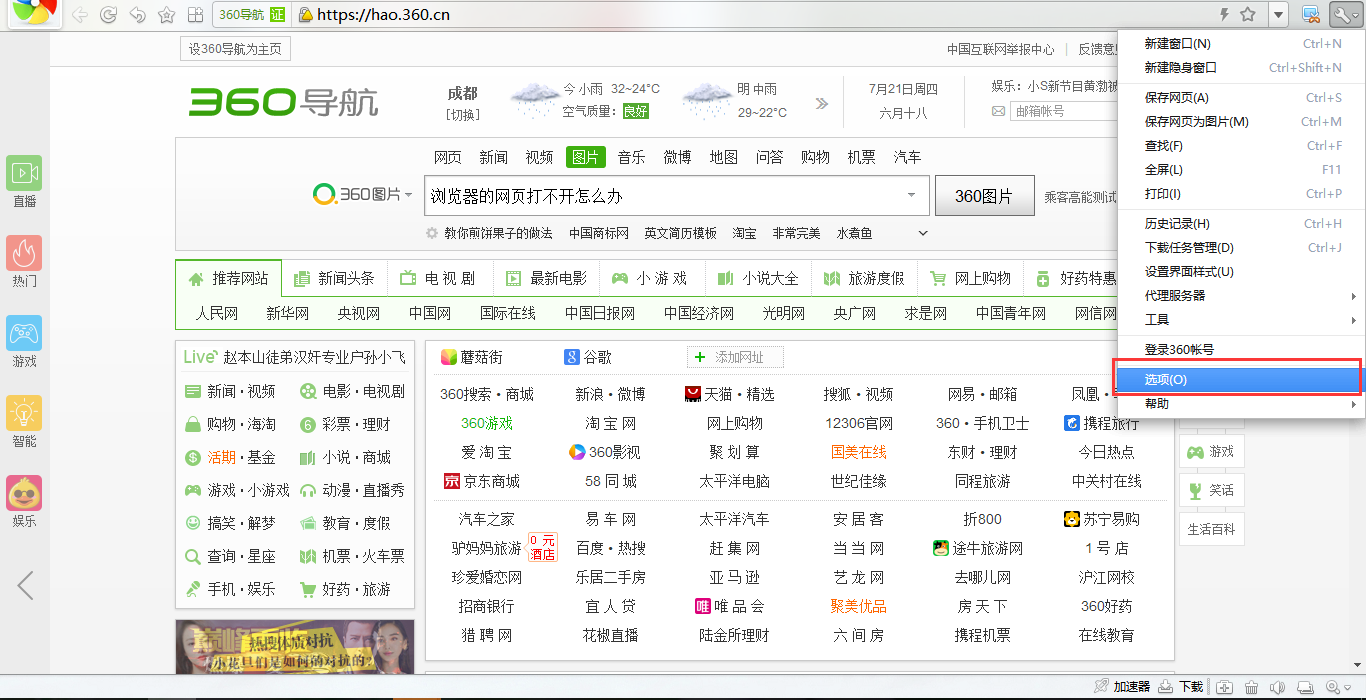1366x700 pixels.
Task: Click 设360导航为主页 button
Action: click(236, 49)
